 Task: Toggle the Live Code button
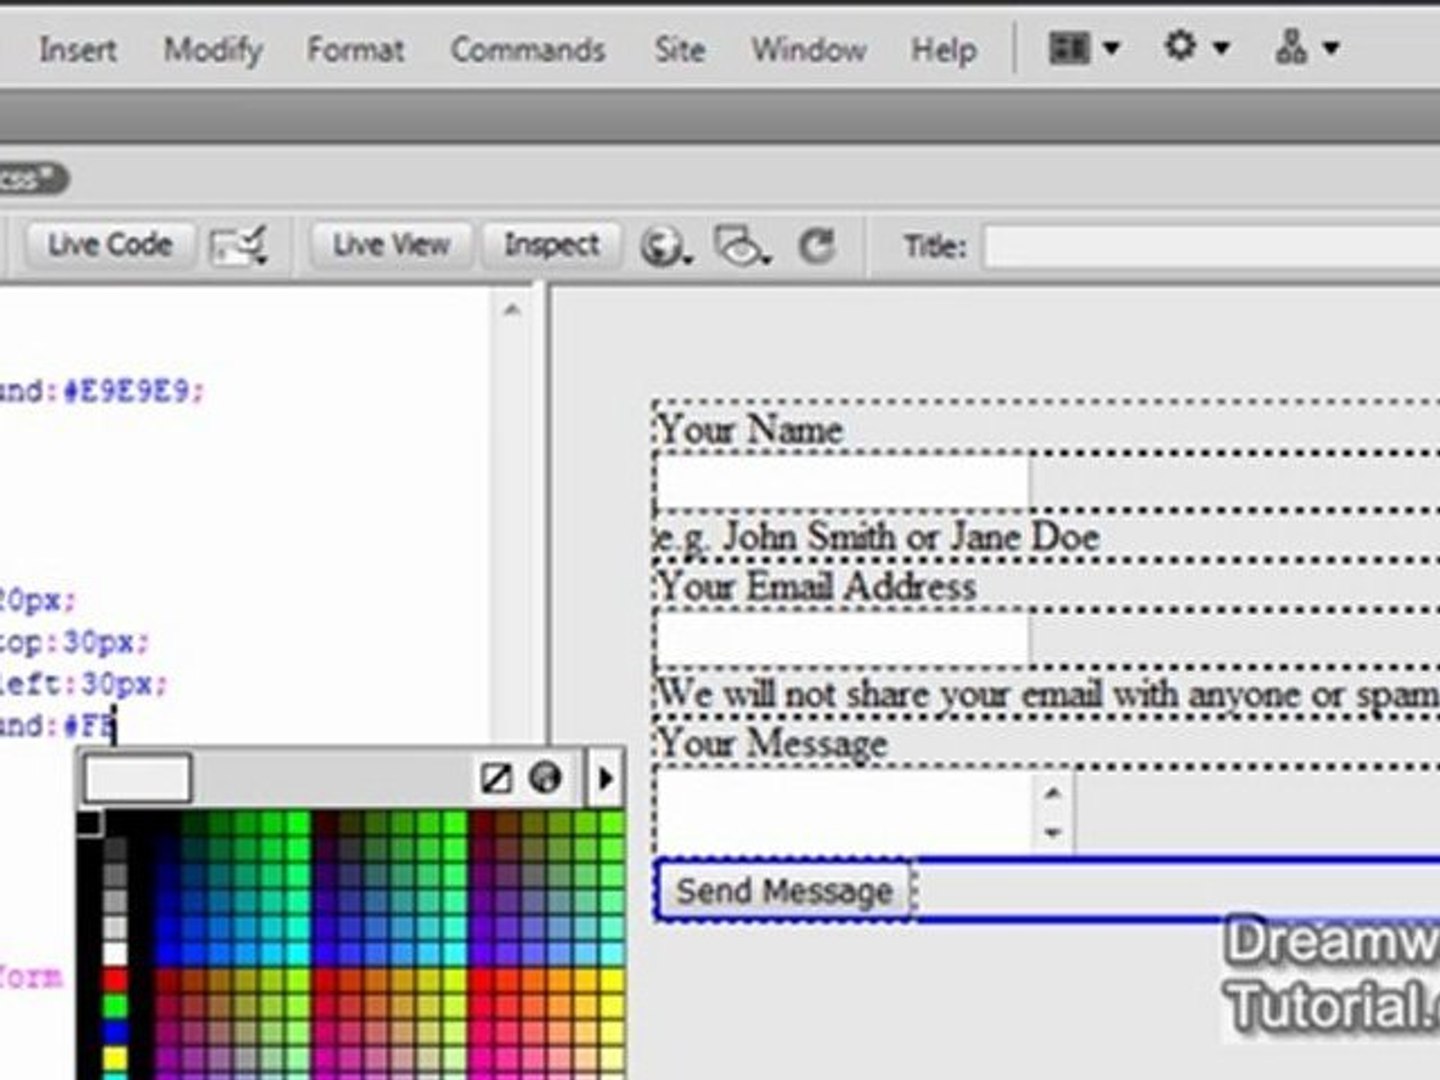(x=110, y=244)
